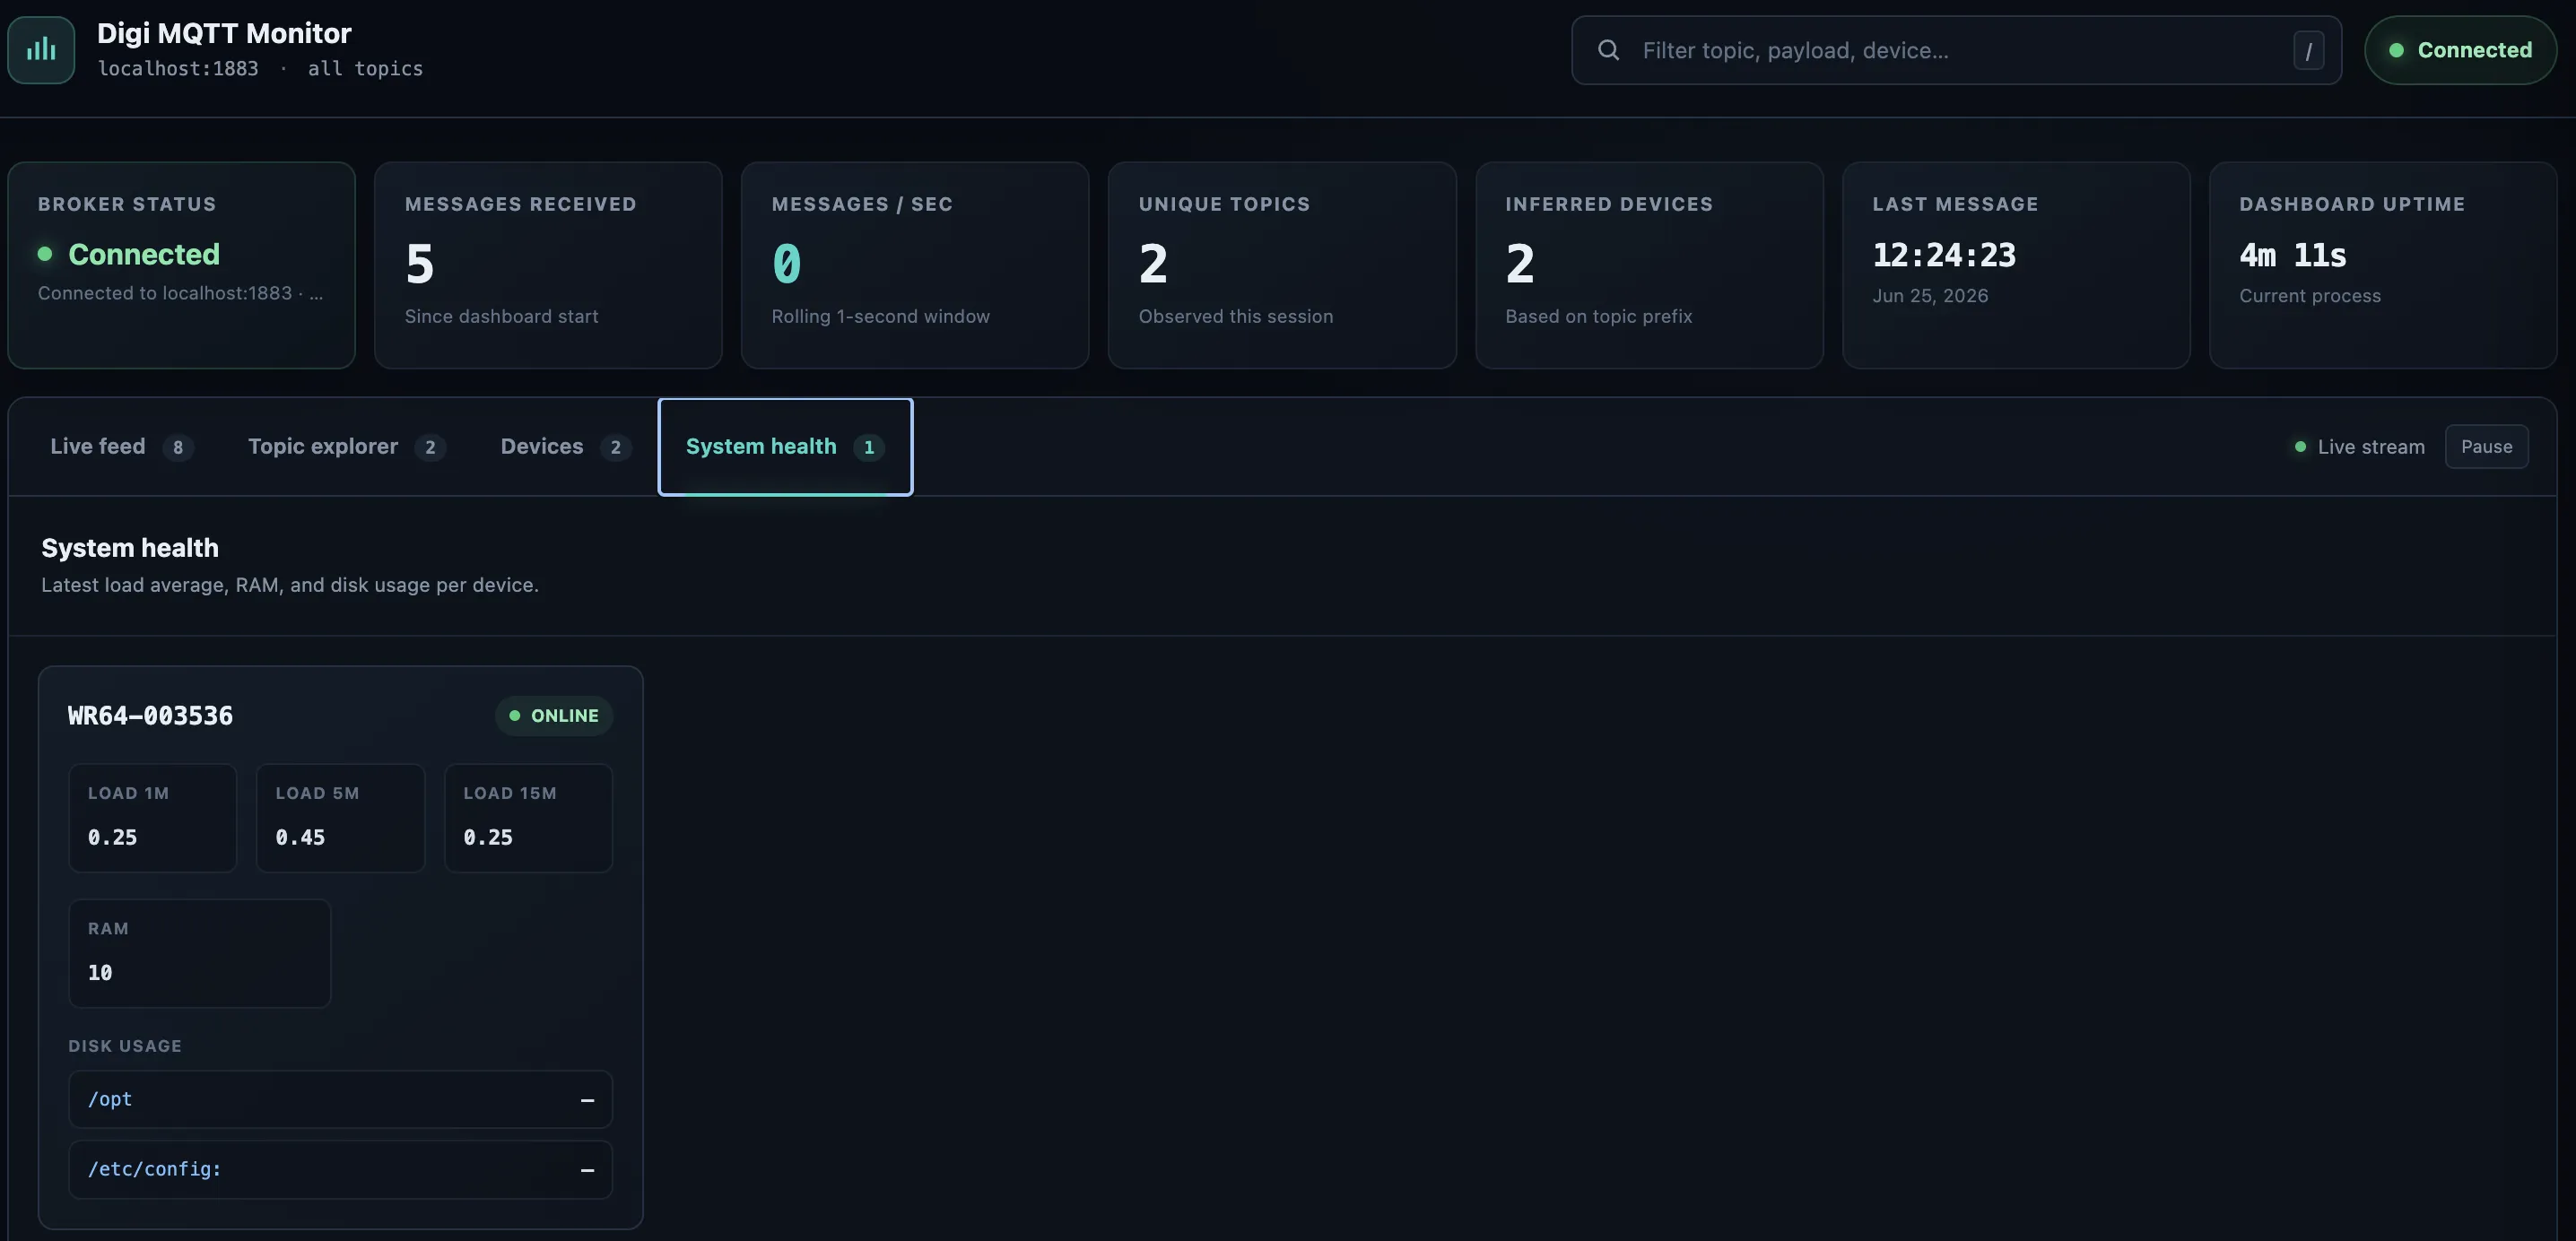2576x1241 pixels.
Task: Click the RAM value tile
Action: pyautogui.click(x=199, y=953)
